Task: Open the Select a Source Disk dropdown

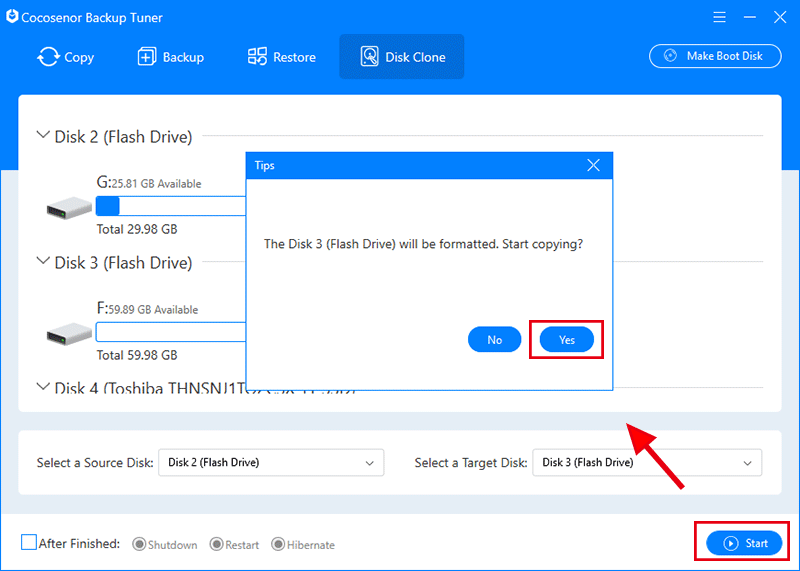Action: pyautogui.click(x=271, y=463)
